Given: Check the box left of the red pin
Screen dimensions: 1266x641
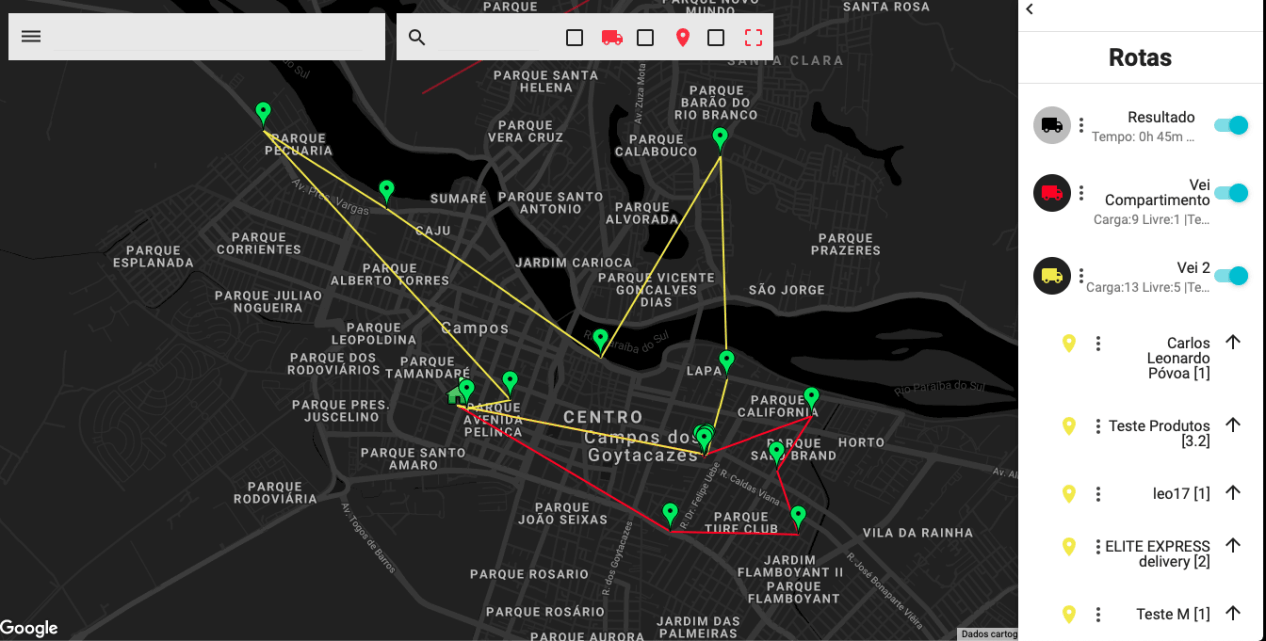Looking at the screenshot, I should tap(646, 37).
